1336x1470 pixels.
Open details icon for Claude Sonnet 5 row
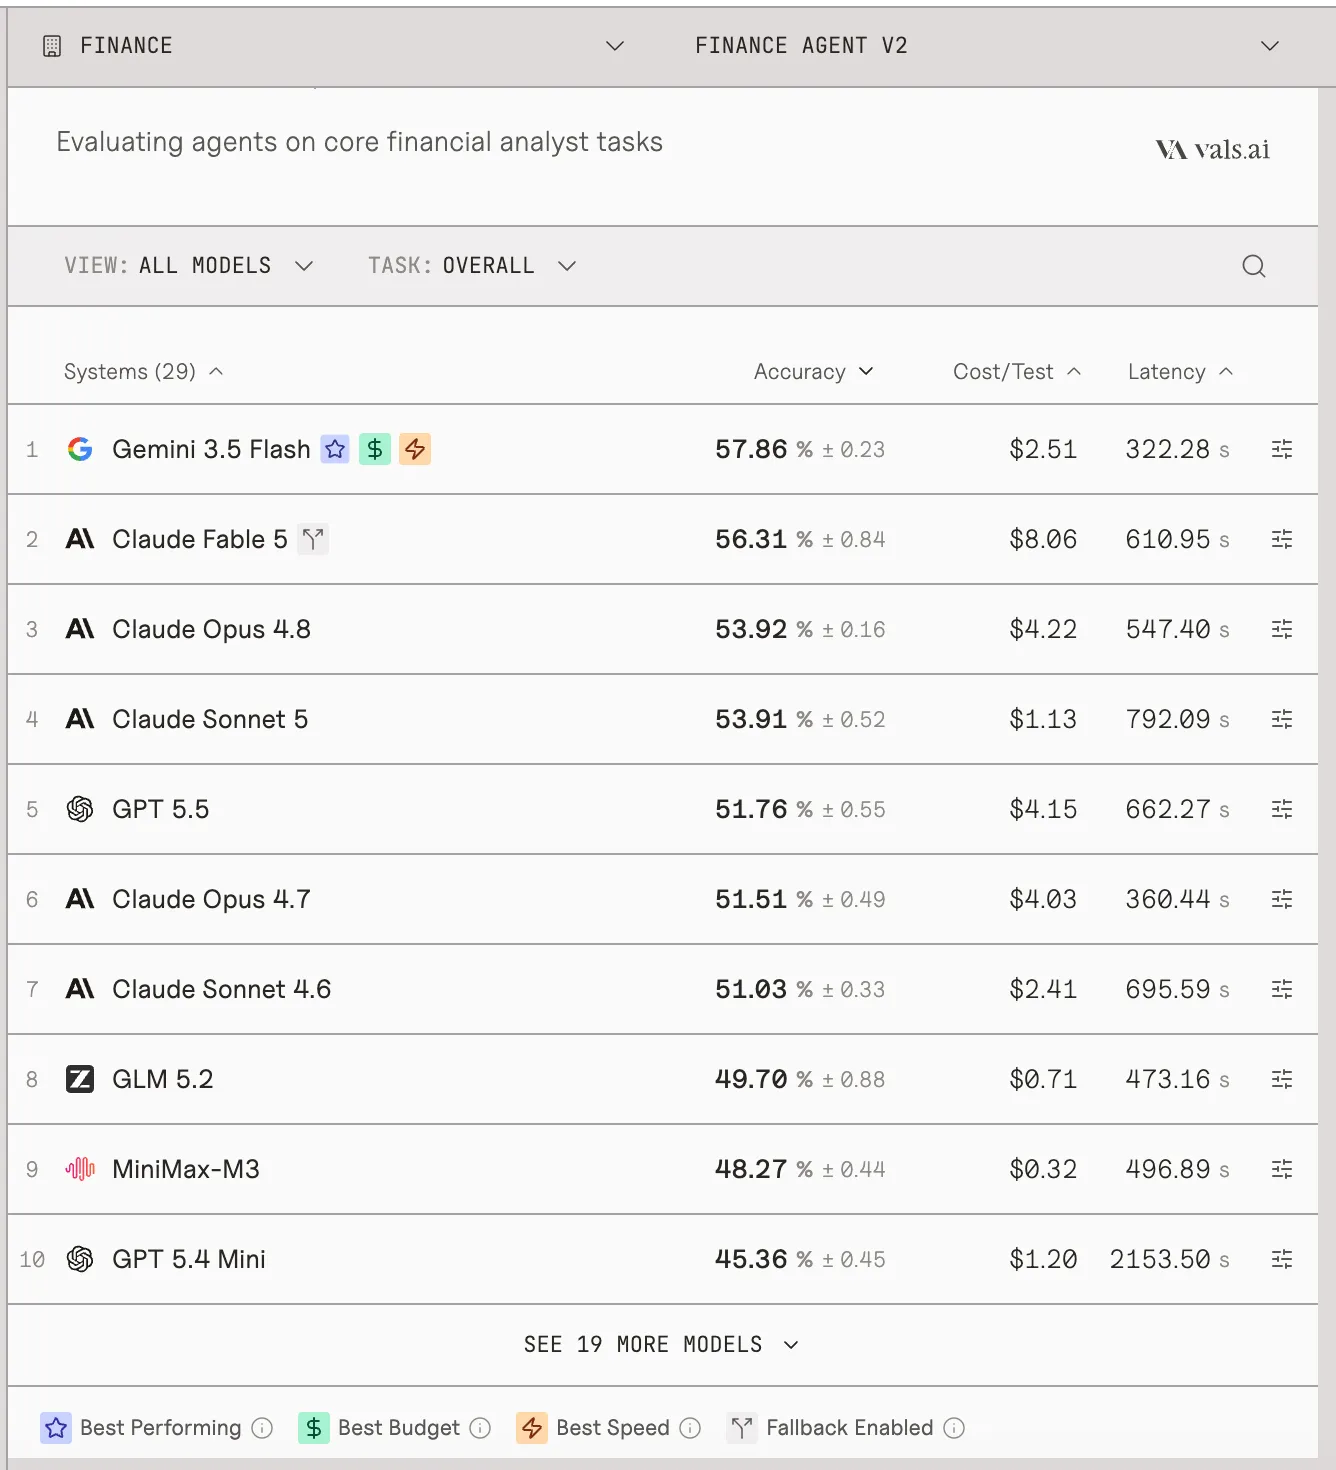click(x=1282, y=719)
